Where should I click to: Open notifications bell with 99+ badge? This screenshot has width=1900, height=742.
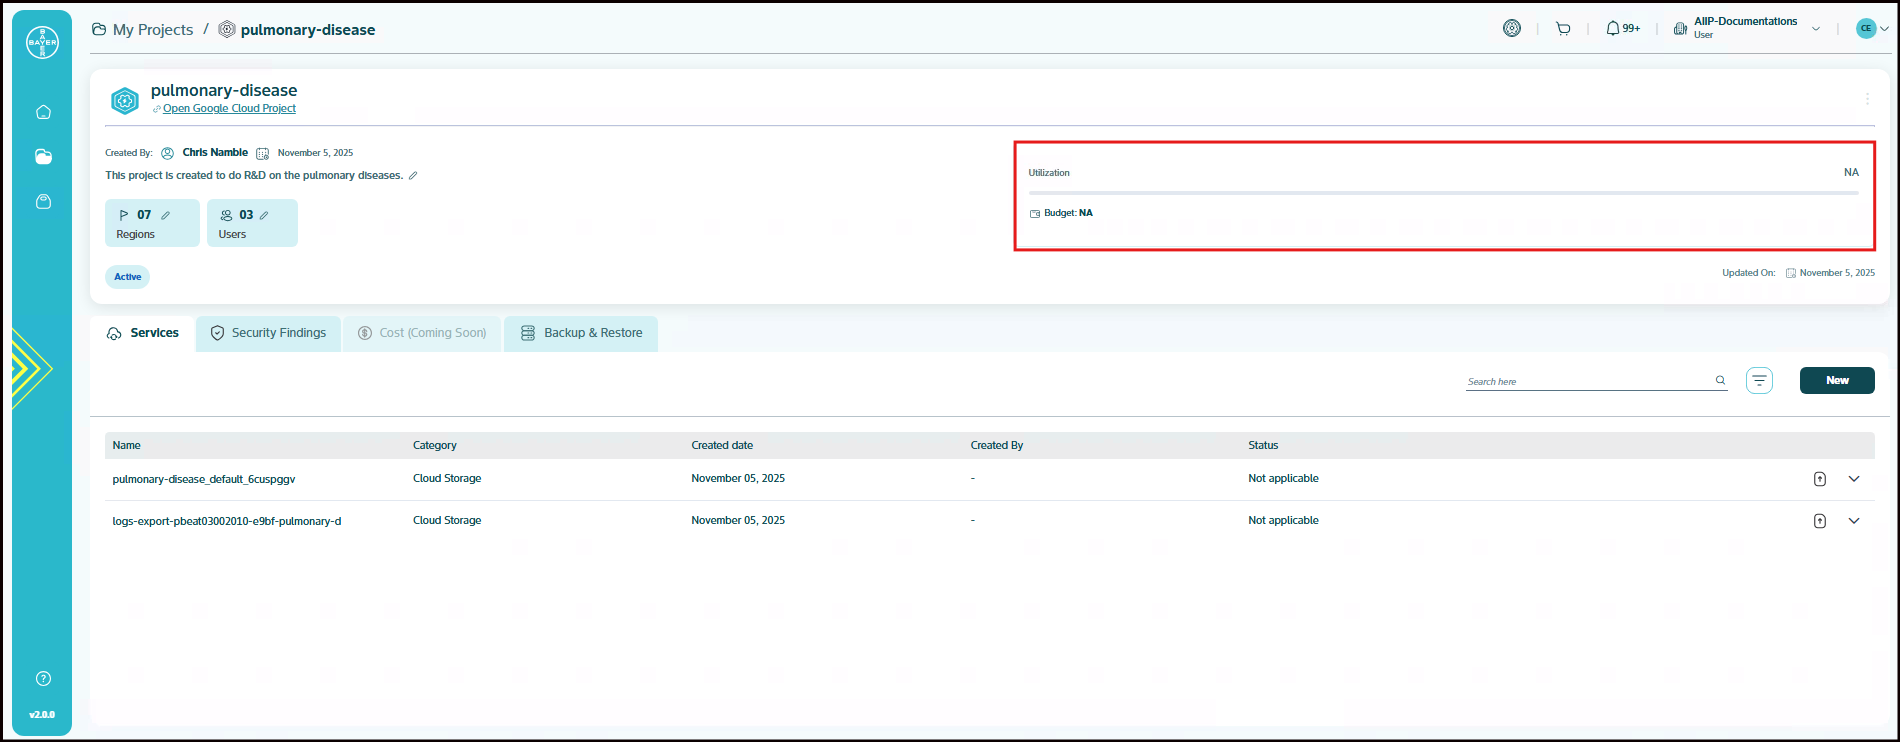coord(1622,29)
